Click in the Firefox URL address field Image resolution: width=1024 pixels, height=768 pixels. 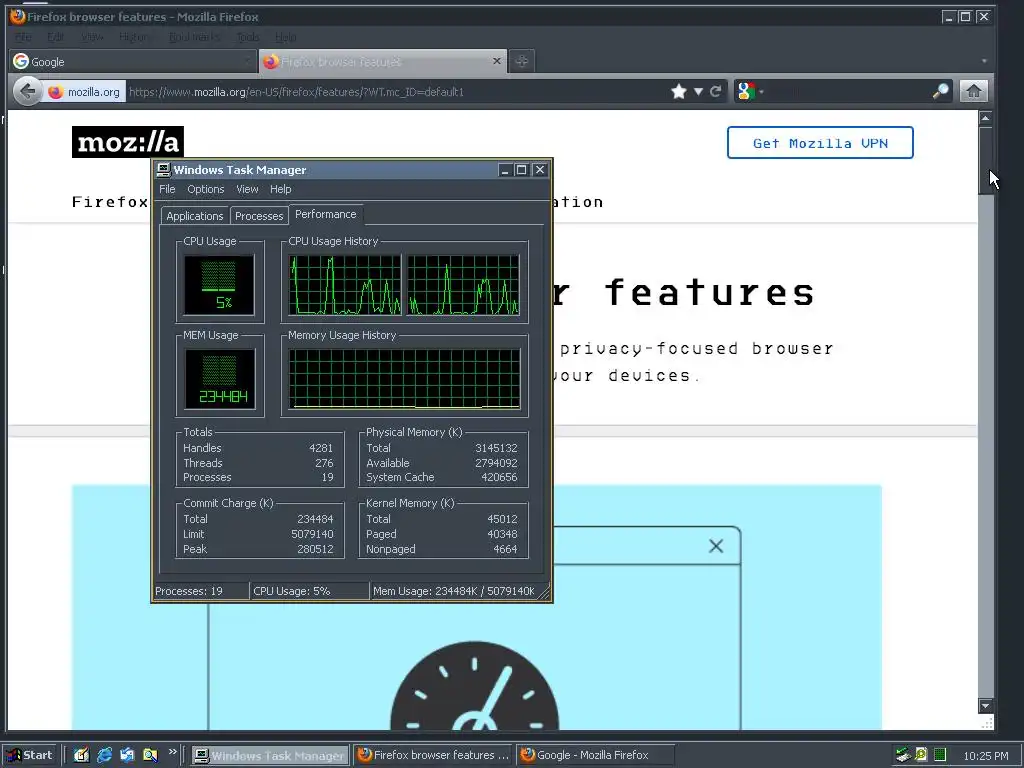tap(396, 92)
